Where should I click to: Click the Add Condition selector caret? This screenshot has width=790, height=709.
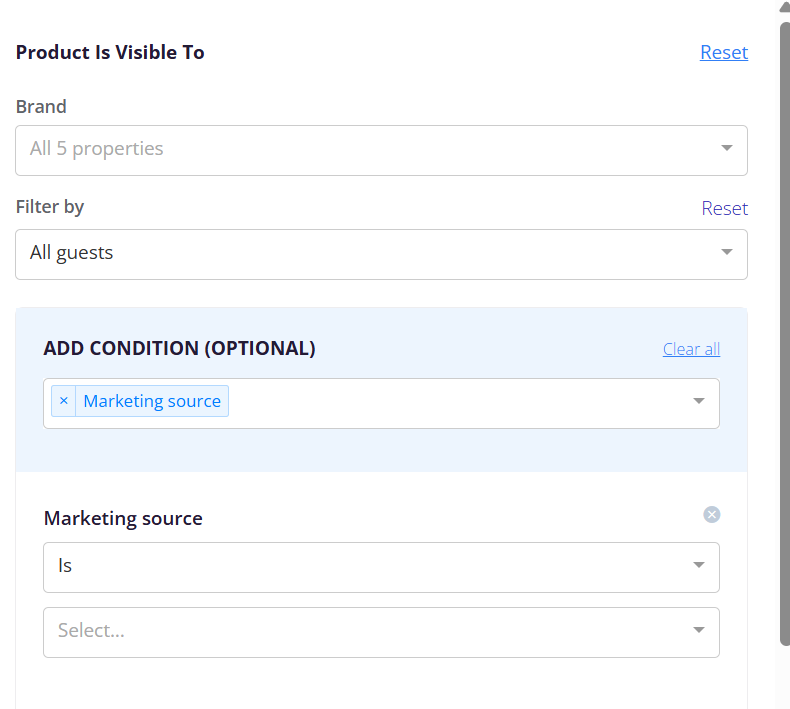698,401
